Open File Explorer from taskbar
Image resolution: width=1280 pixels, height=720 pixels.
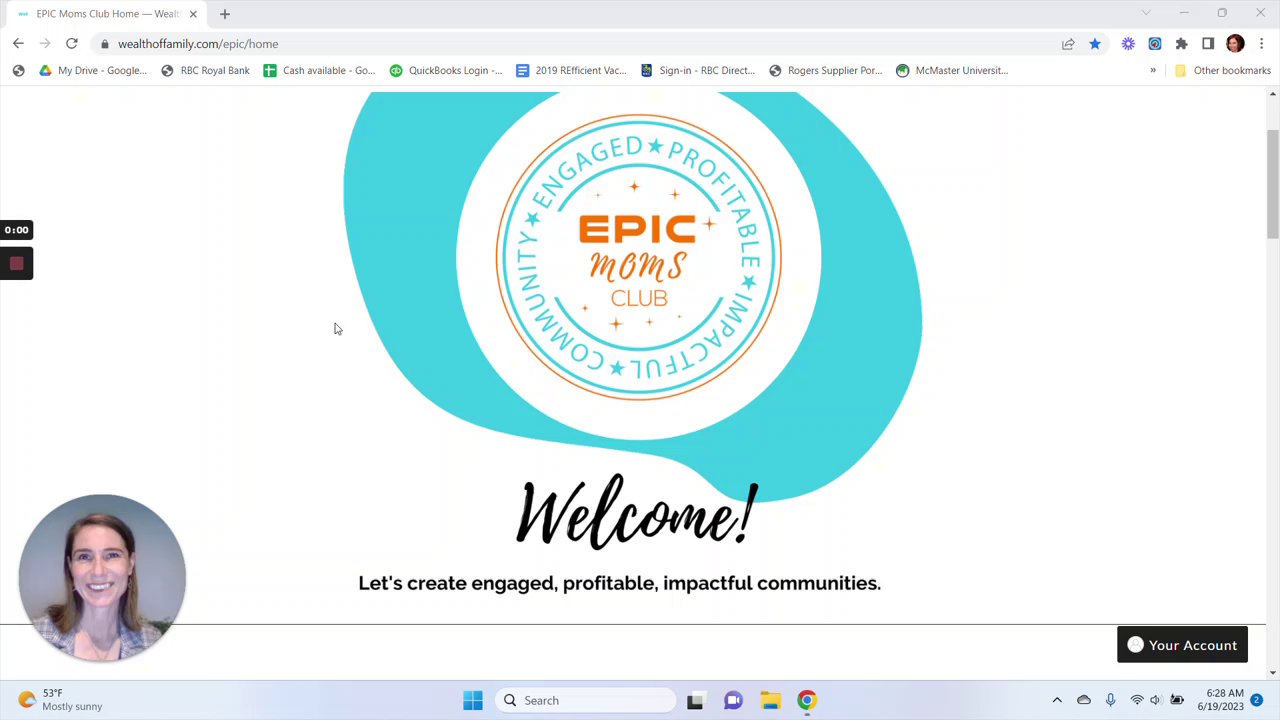[770, 700]
